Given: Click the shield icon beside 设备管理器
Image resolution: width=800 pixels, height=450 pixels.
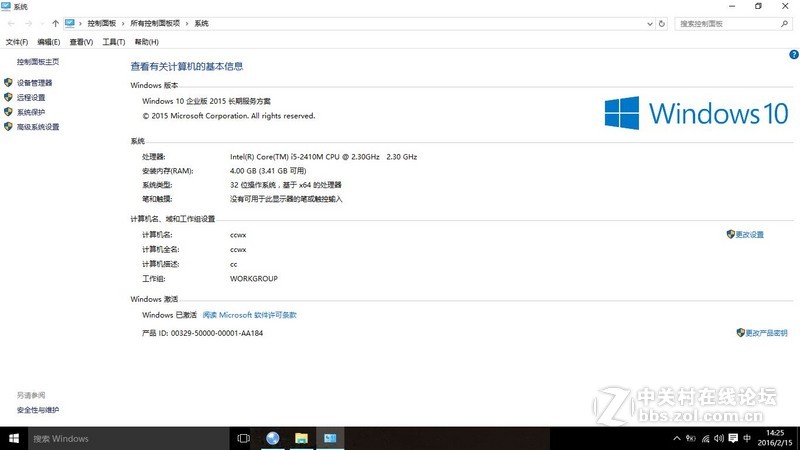Looking at the screenshot, I should (8, 82).
